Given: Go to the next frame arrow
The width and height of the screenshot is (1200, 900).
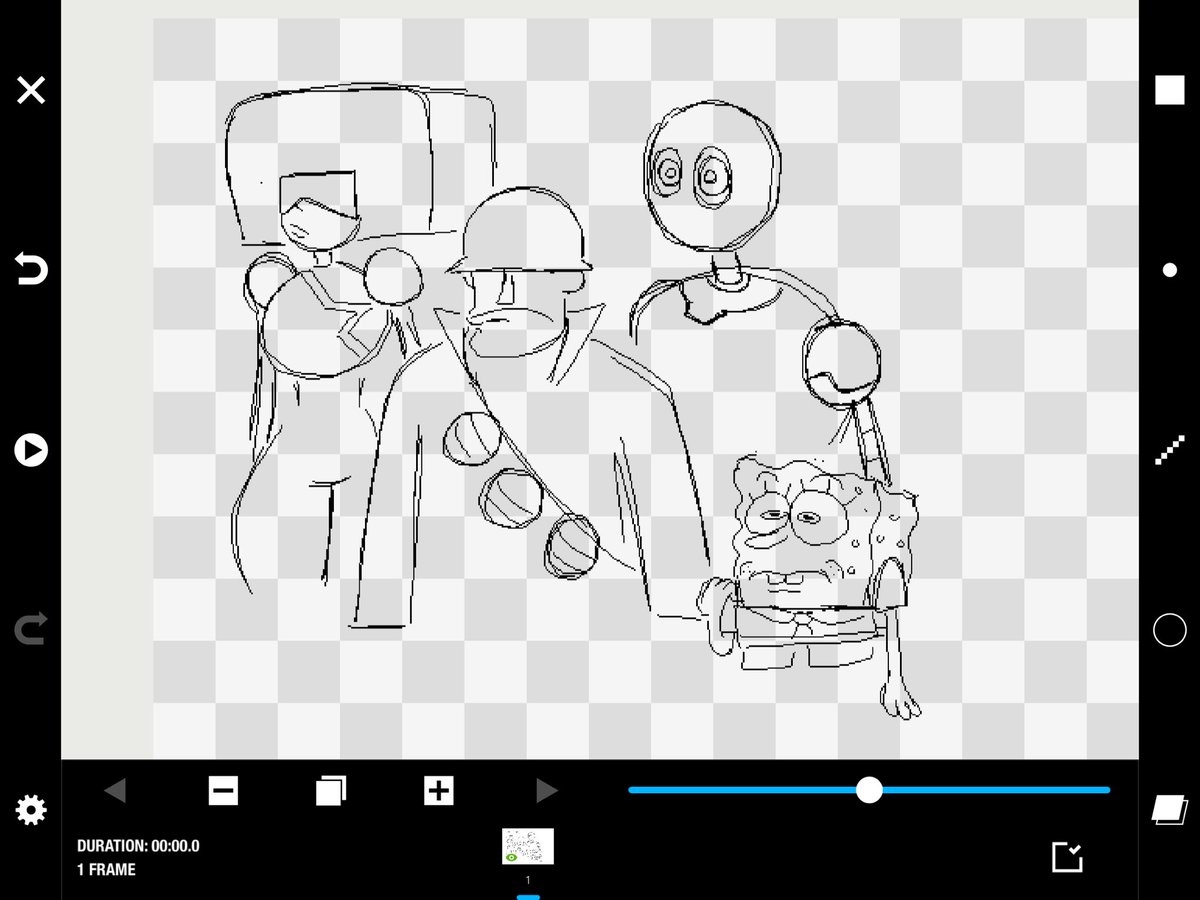Looking at the screenshot, I should (x=546, y=791).
